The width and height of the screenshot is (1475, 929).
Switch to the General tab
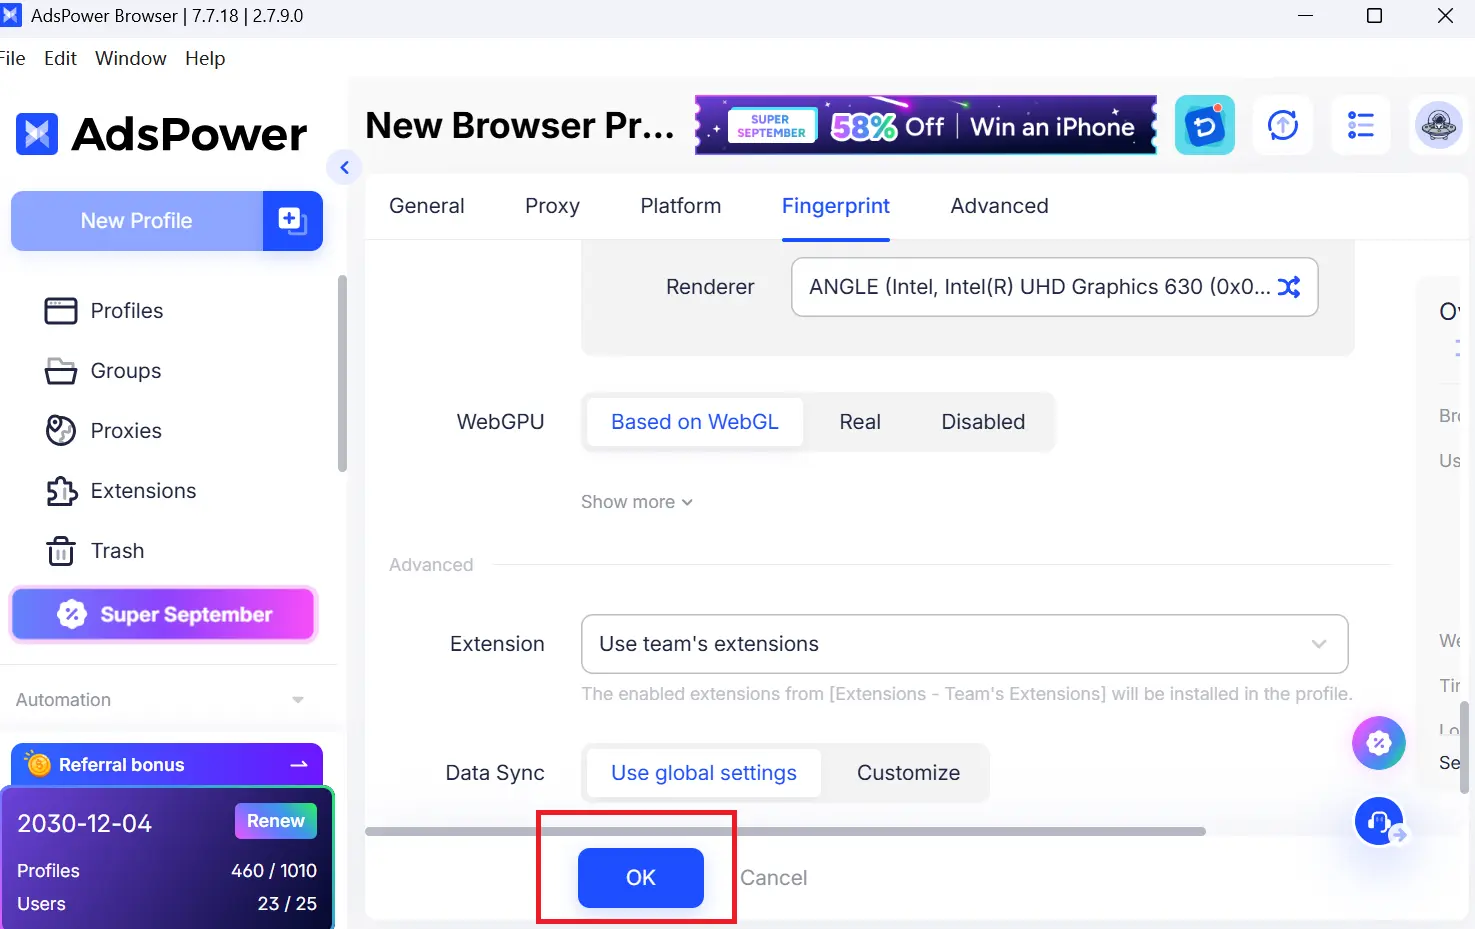click(x=427, y=206)
